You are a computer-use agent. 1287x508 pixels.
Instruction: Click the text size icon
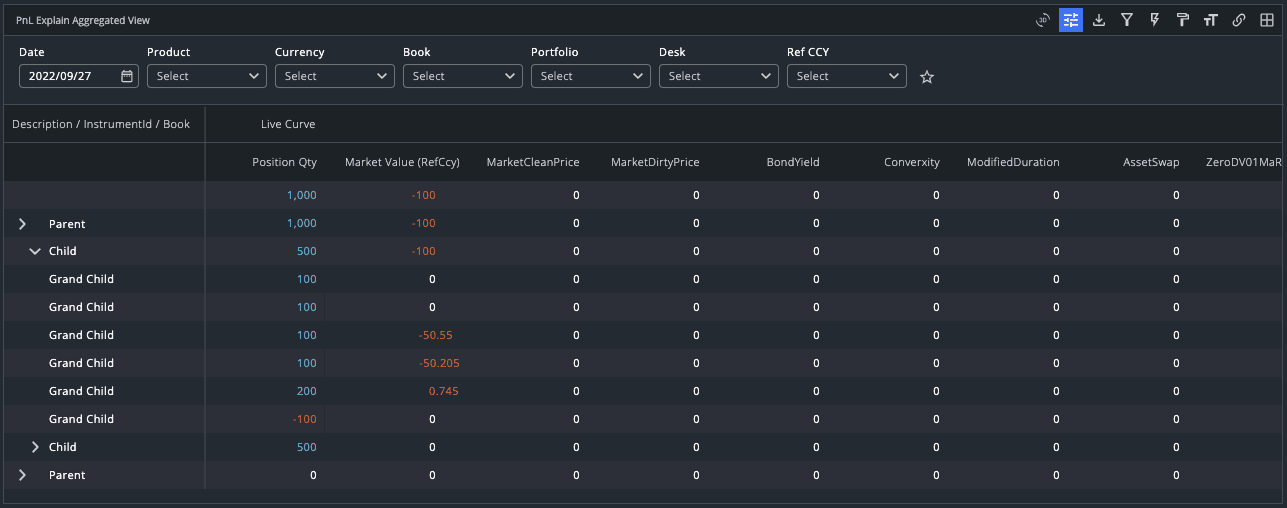1211,20
